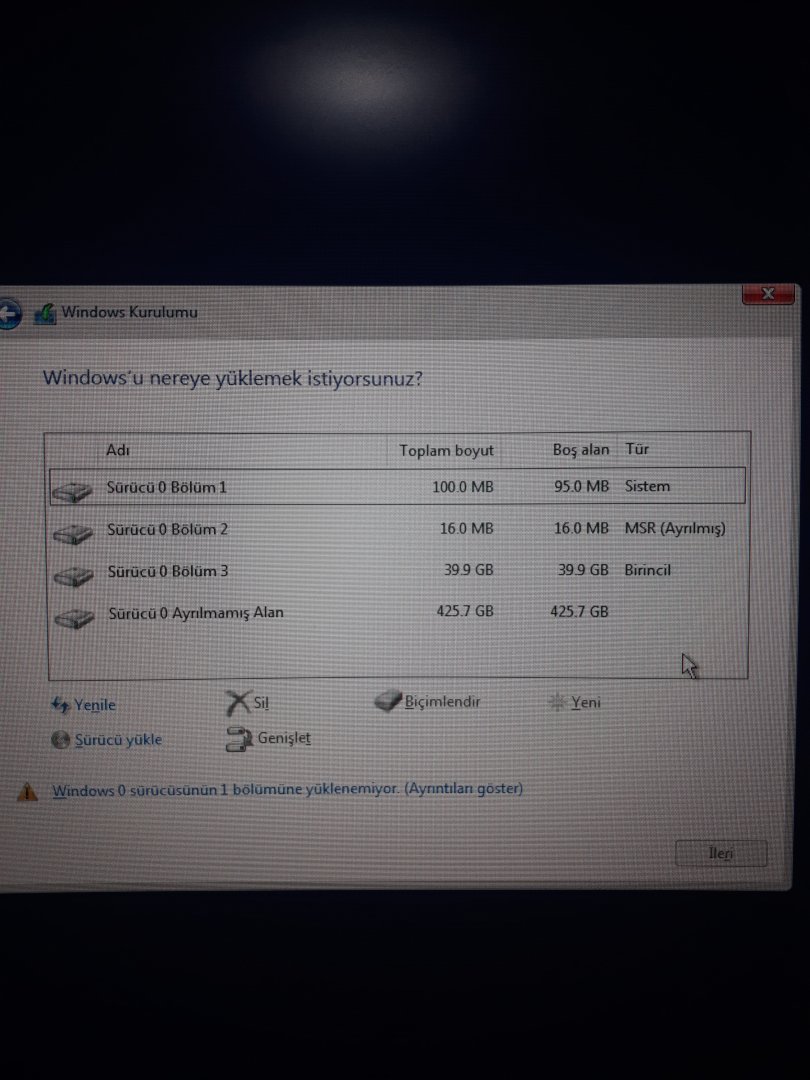
Task: Click the Biçimlendir format disk icon
Action: (388, 701)
